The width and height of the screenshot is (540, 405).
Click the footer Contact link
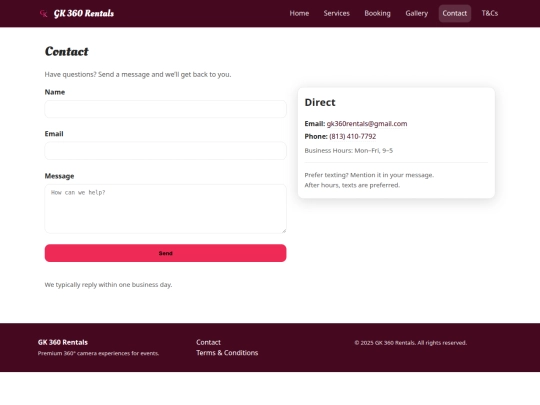208,342
